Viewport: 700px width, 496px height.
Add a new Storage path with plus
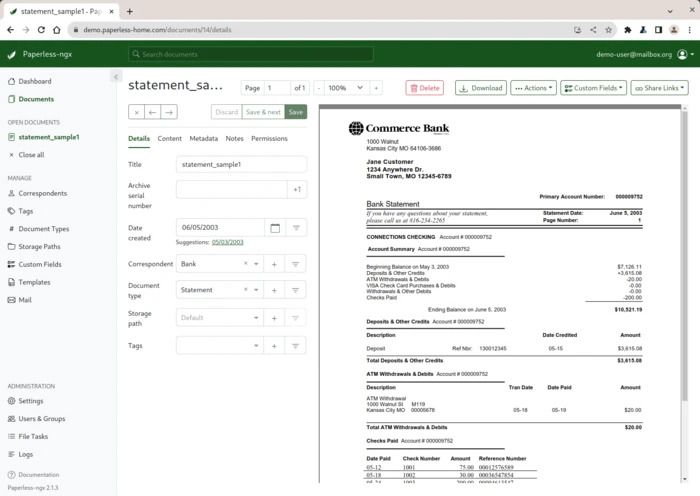274,318
